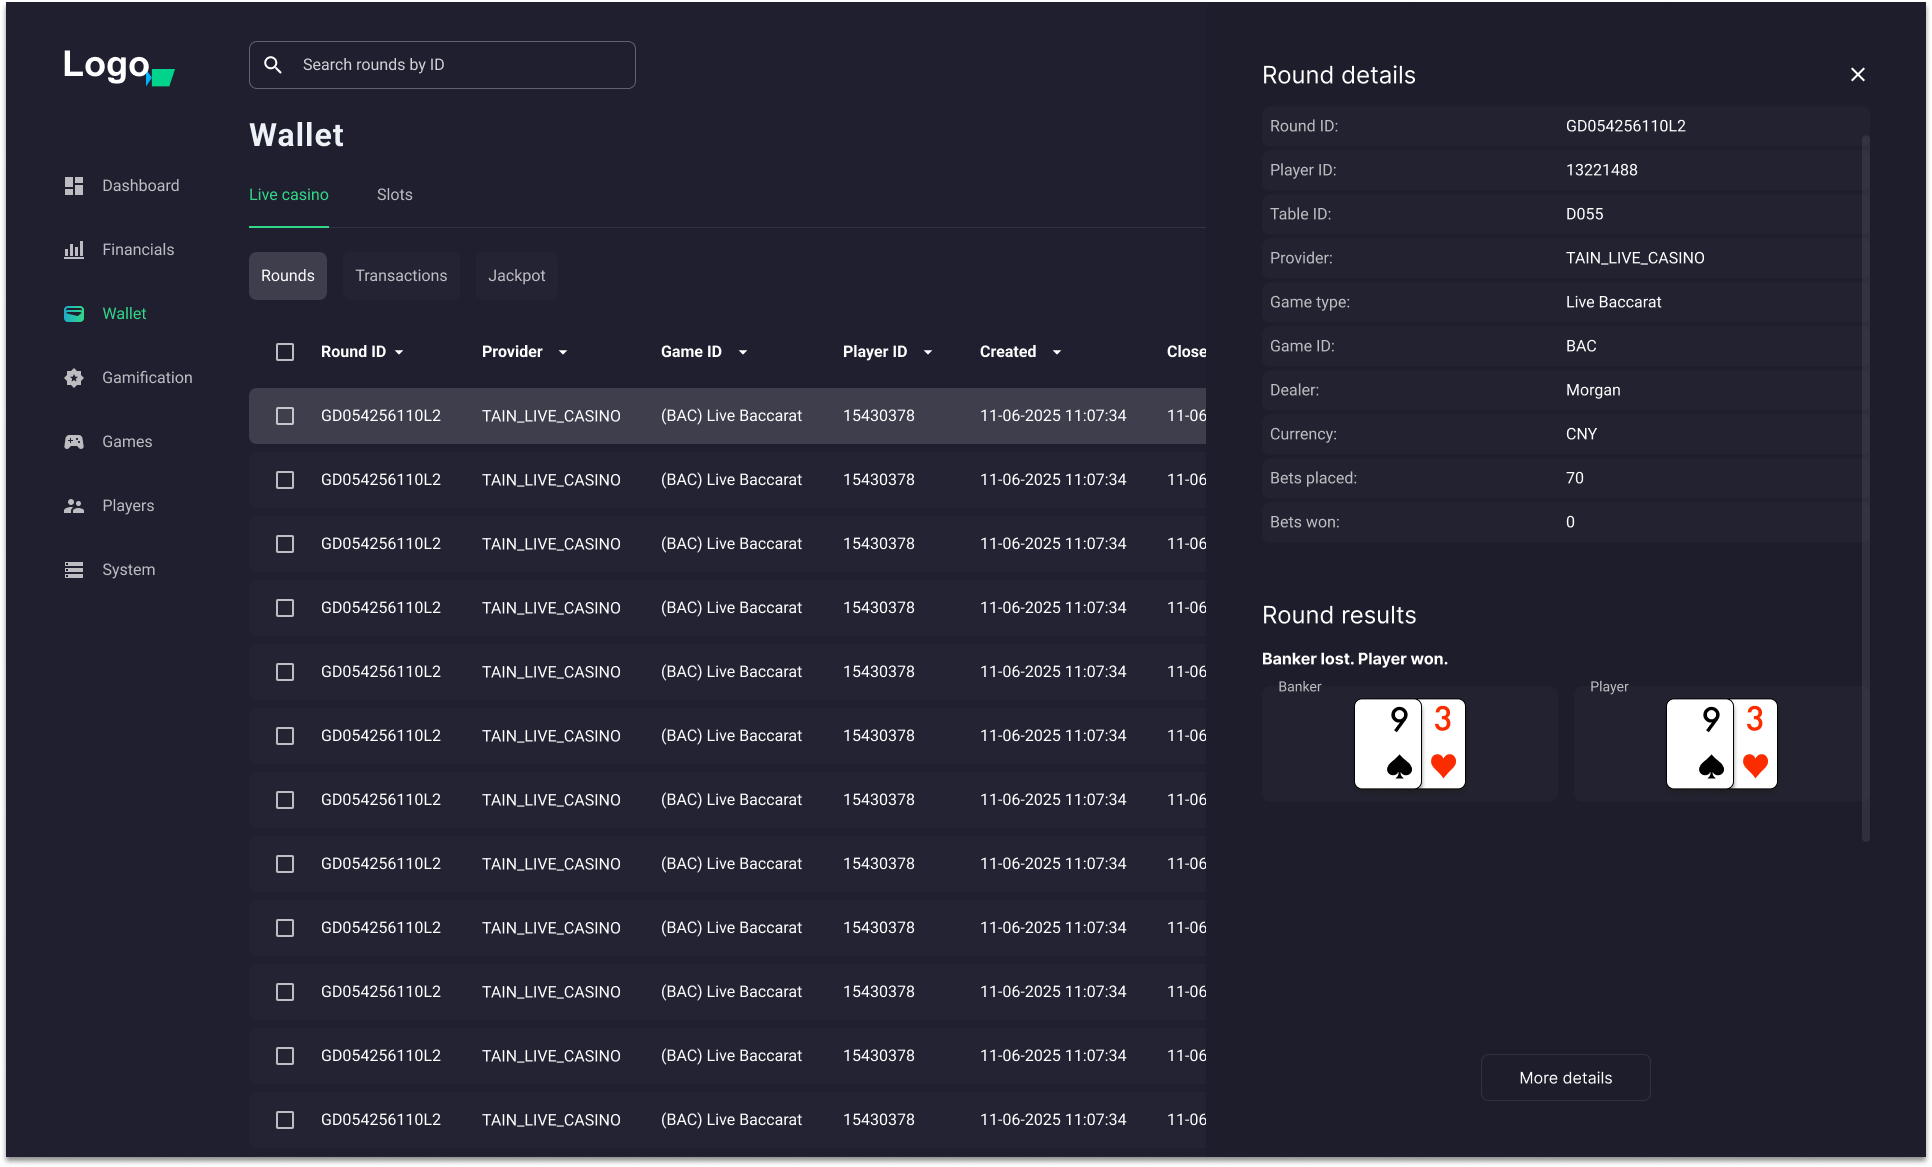The width and height of the screenshot is (1932, 1167).
Task: Open the Round ID sort dropdown
Action: (400, 351)
